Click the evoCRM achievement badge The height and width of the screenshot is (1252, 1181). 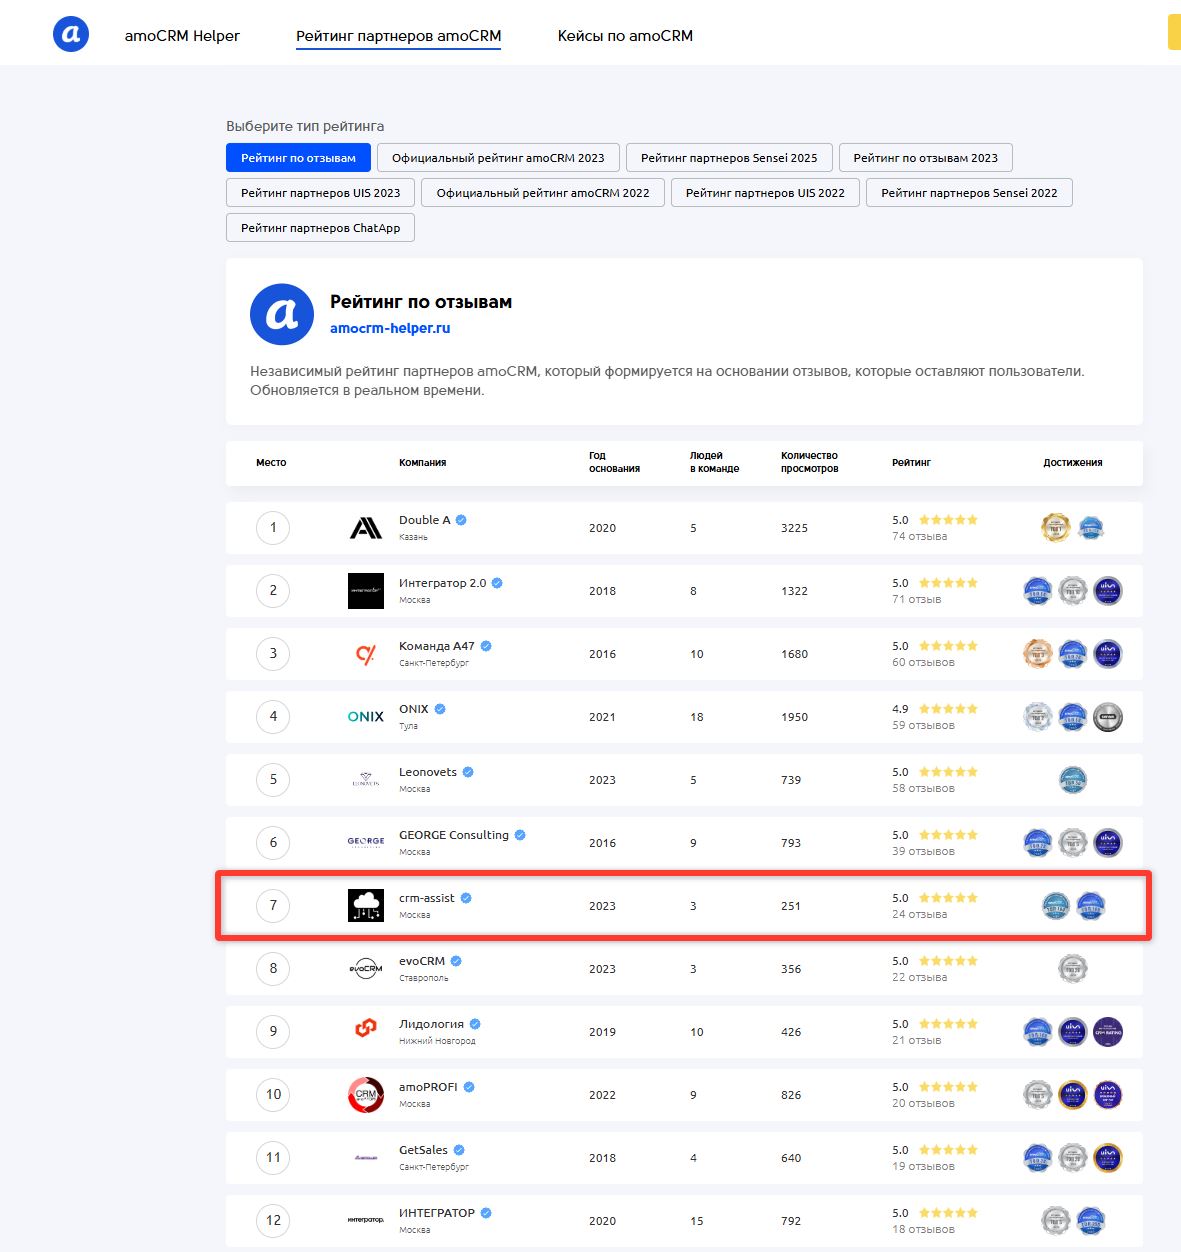(1072, 968)
